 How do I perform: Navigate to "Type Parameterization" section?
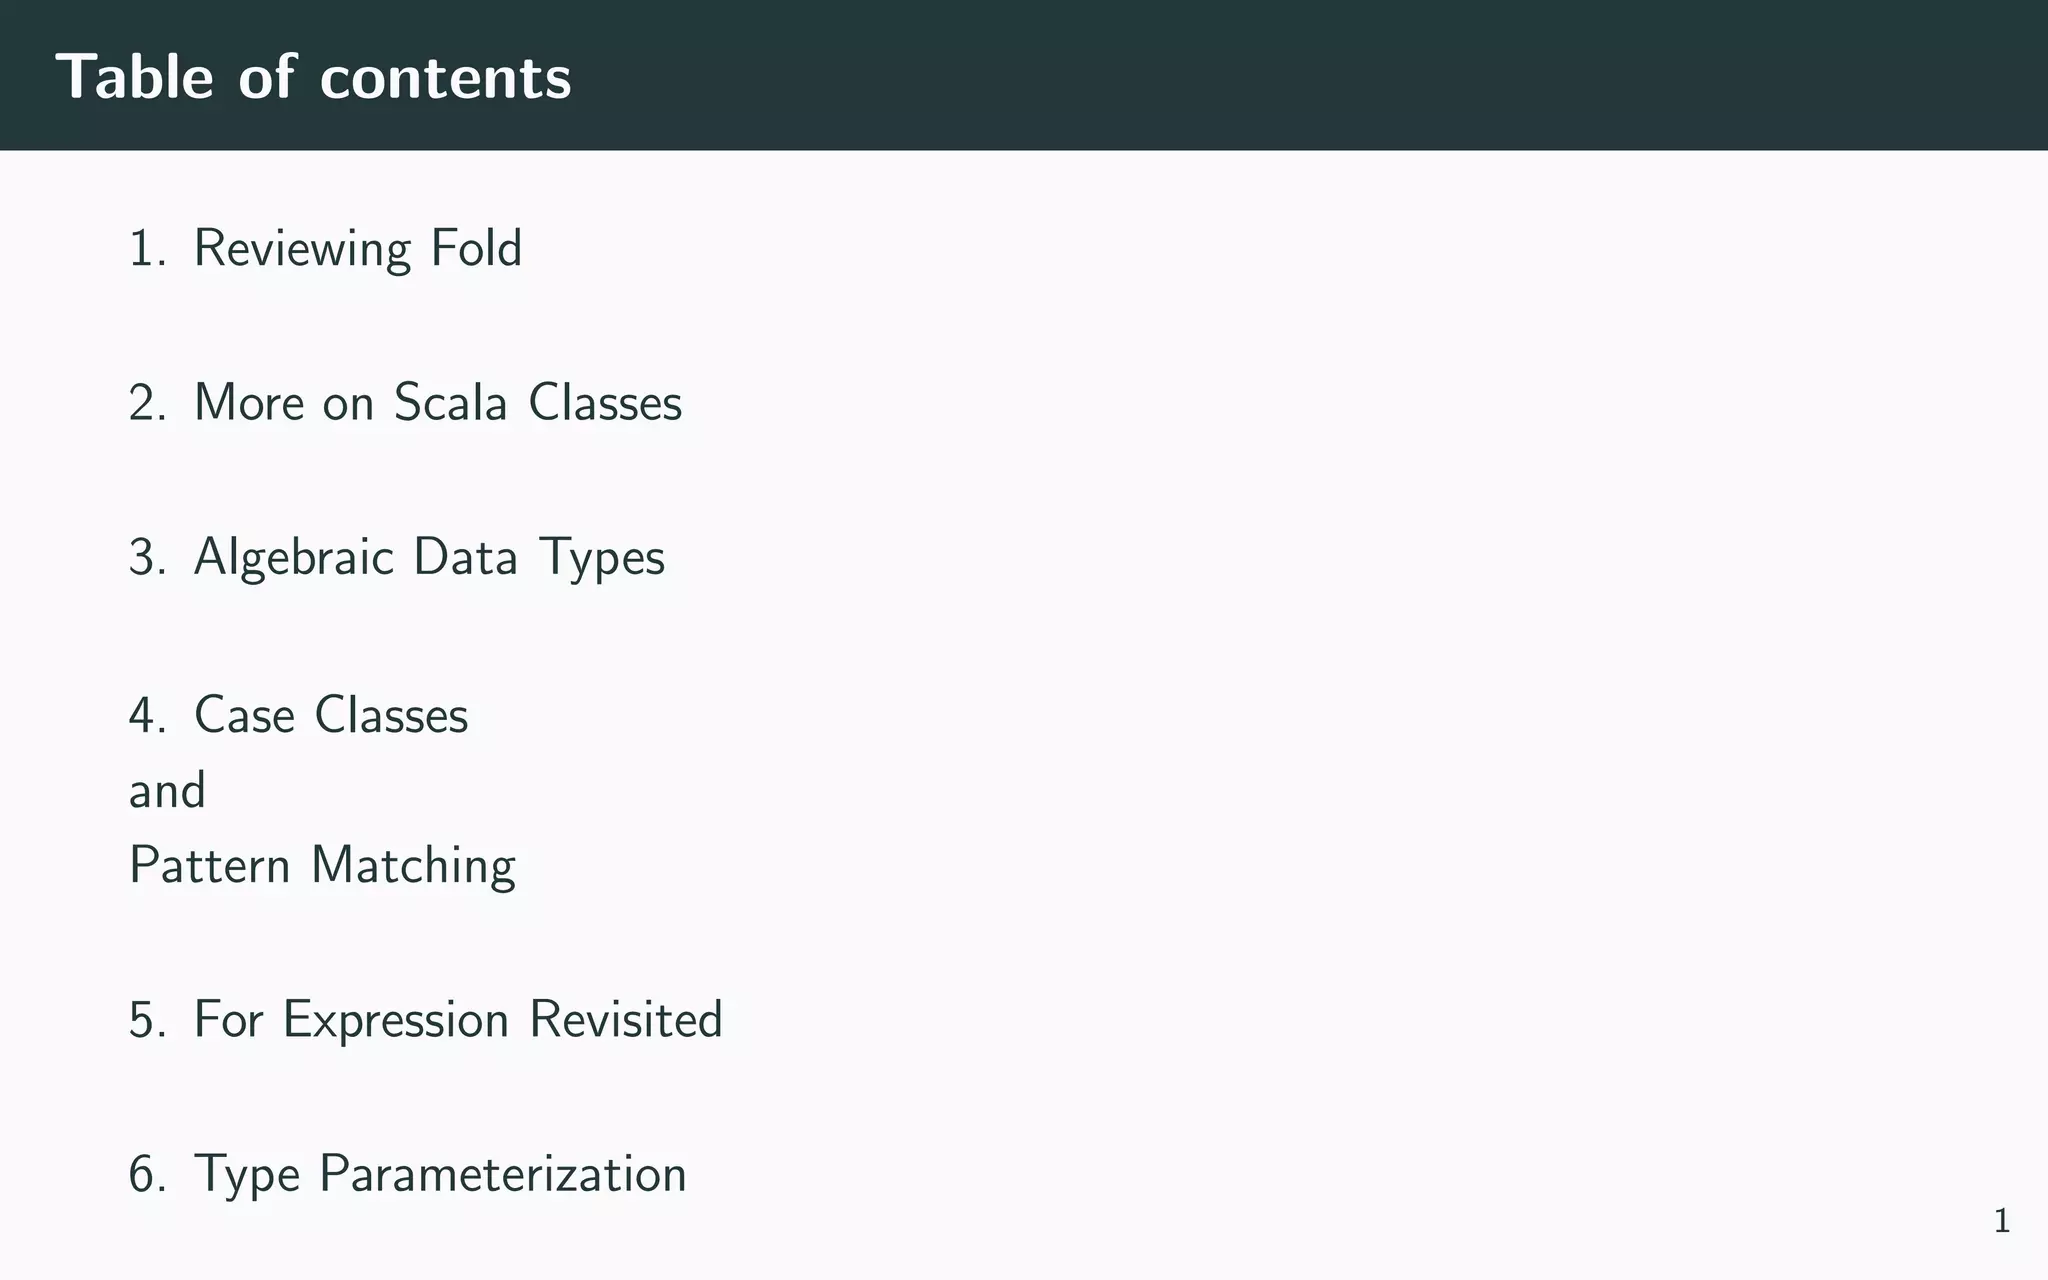point(439,1174)
